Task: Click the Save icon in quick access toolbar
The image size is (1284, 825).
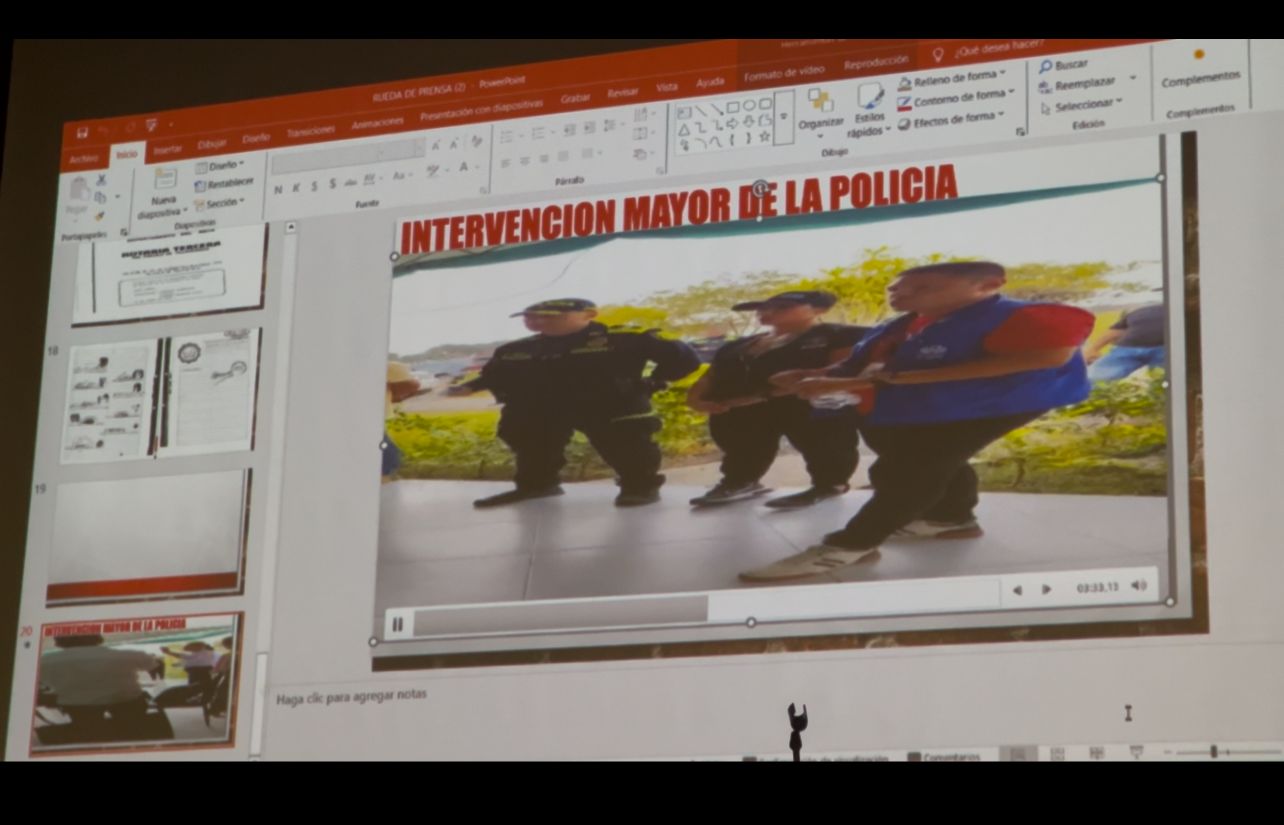Action: pos(81,133)
